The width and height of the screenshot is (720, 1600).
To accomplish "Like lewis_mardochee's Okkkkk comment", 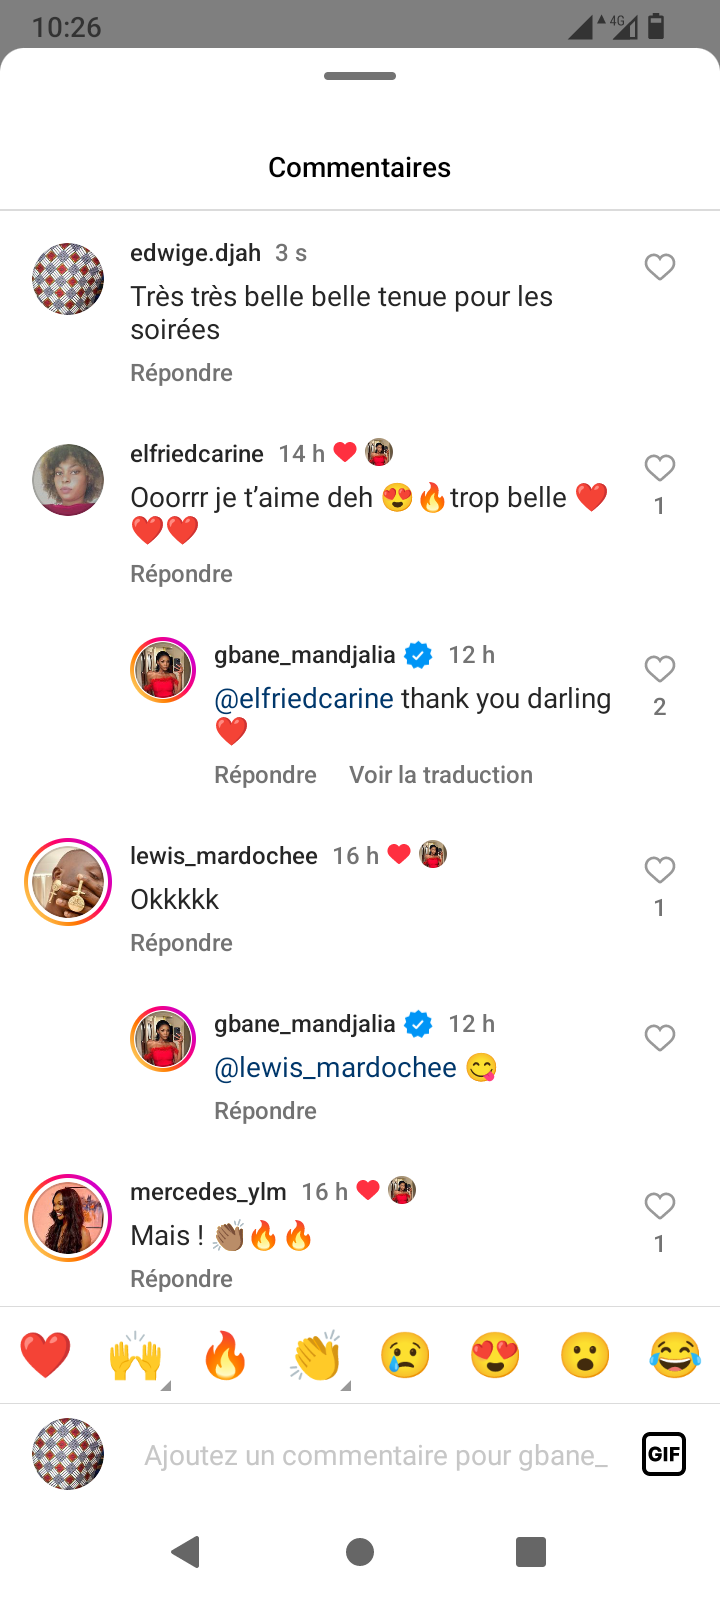I will coord(659,870).
